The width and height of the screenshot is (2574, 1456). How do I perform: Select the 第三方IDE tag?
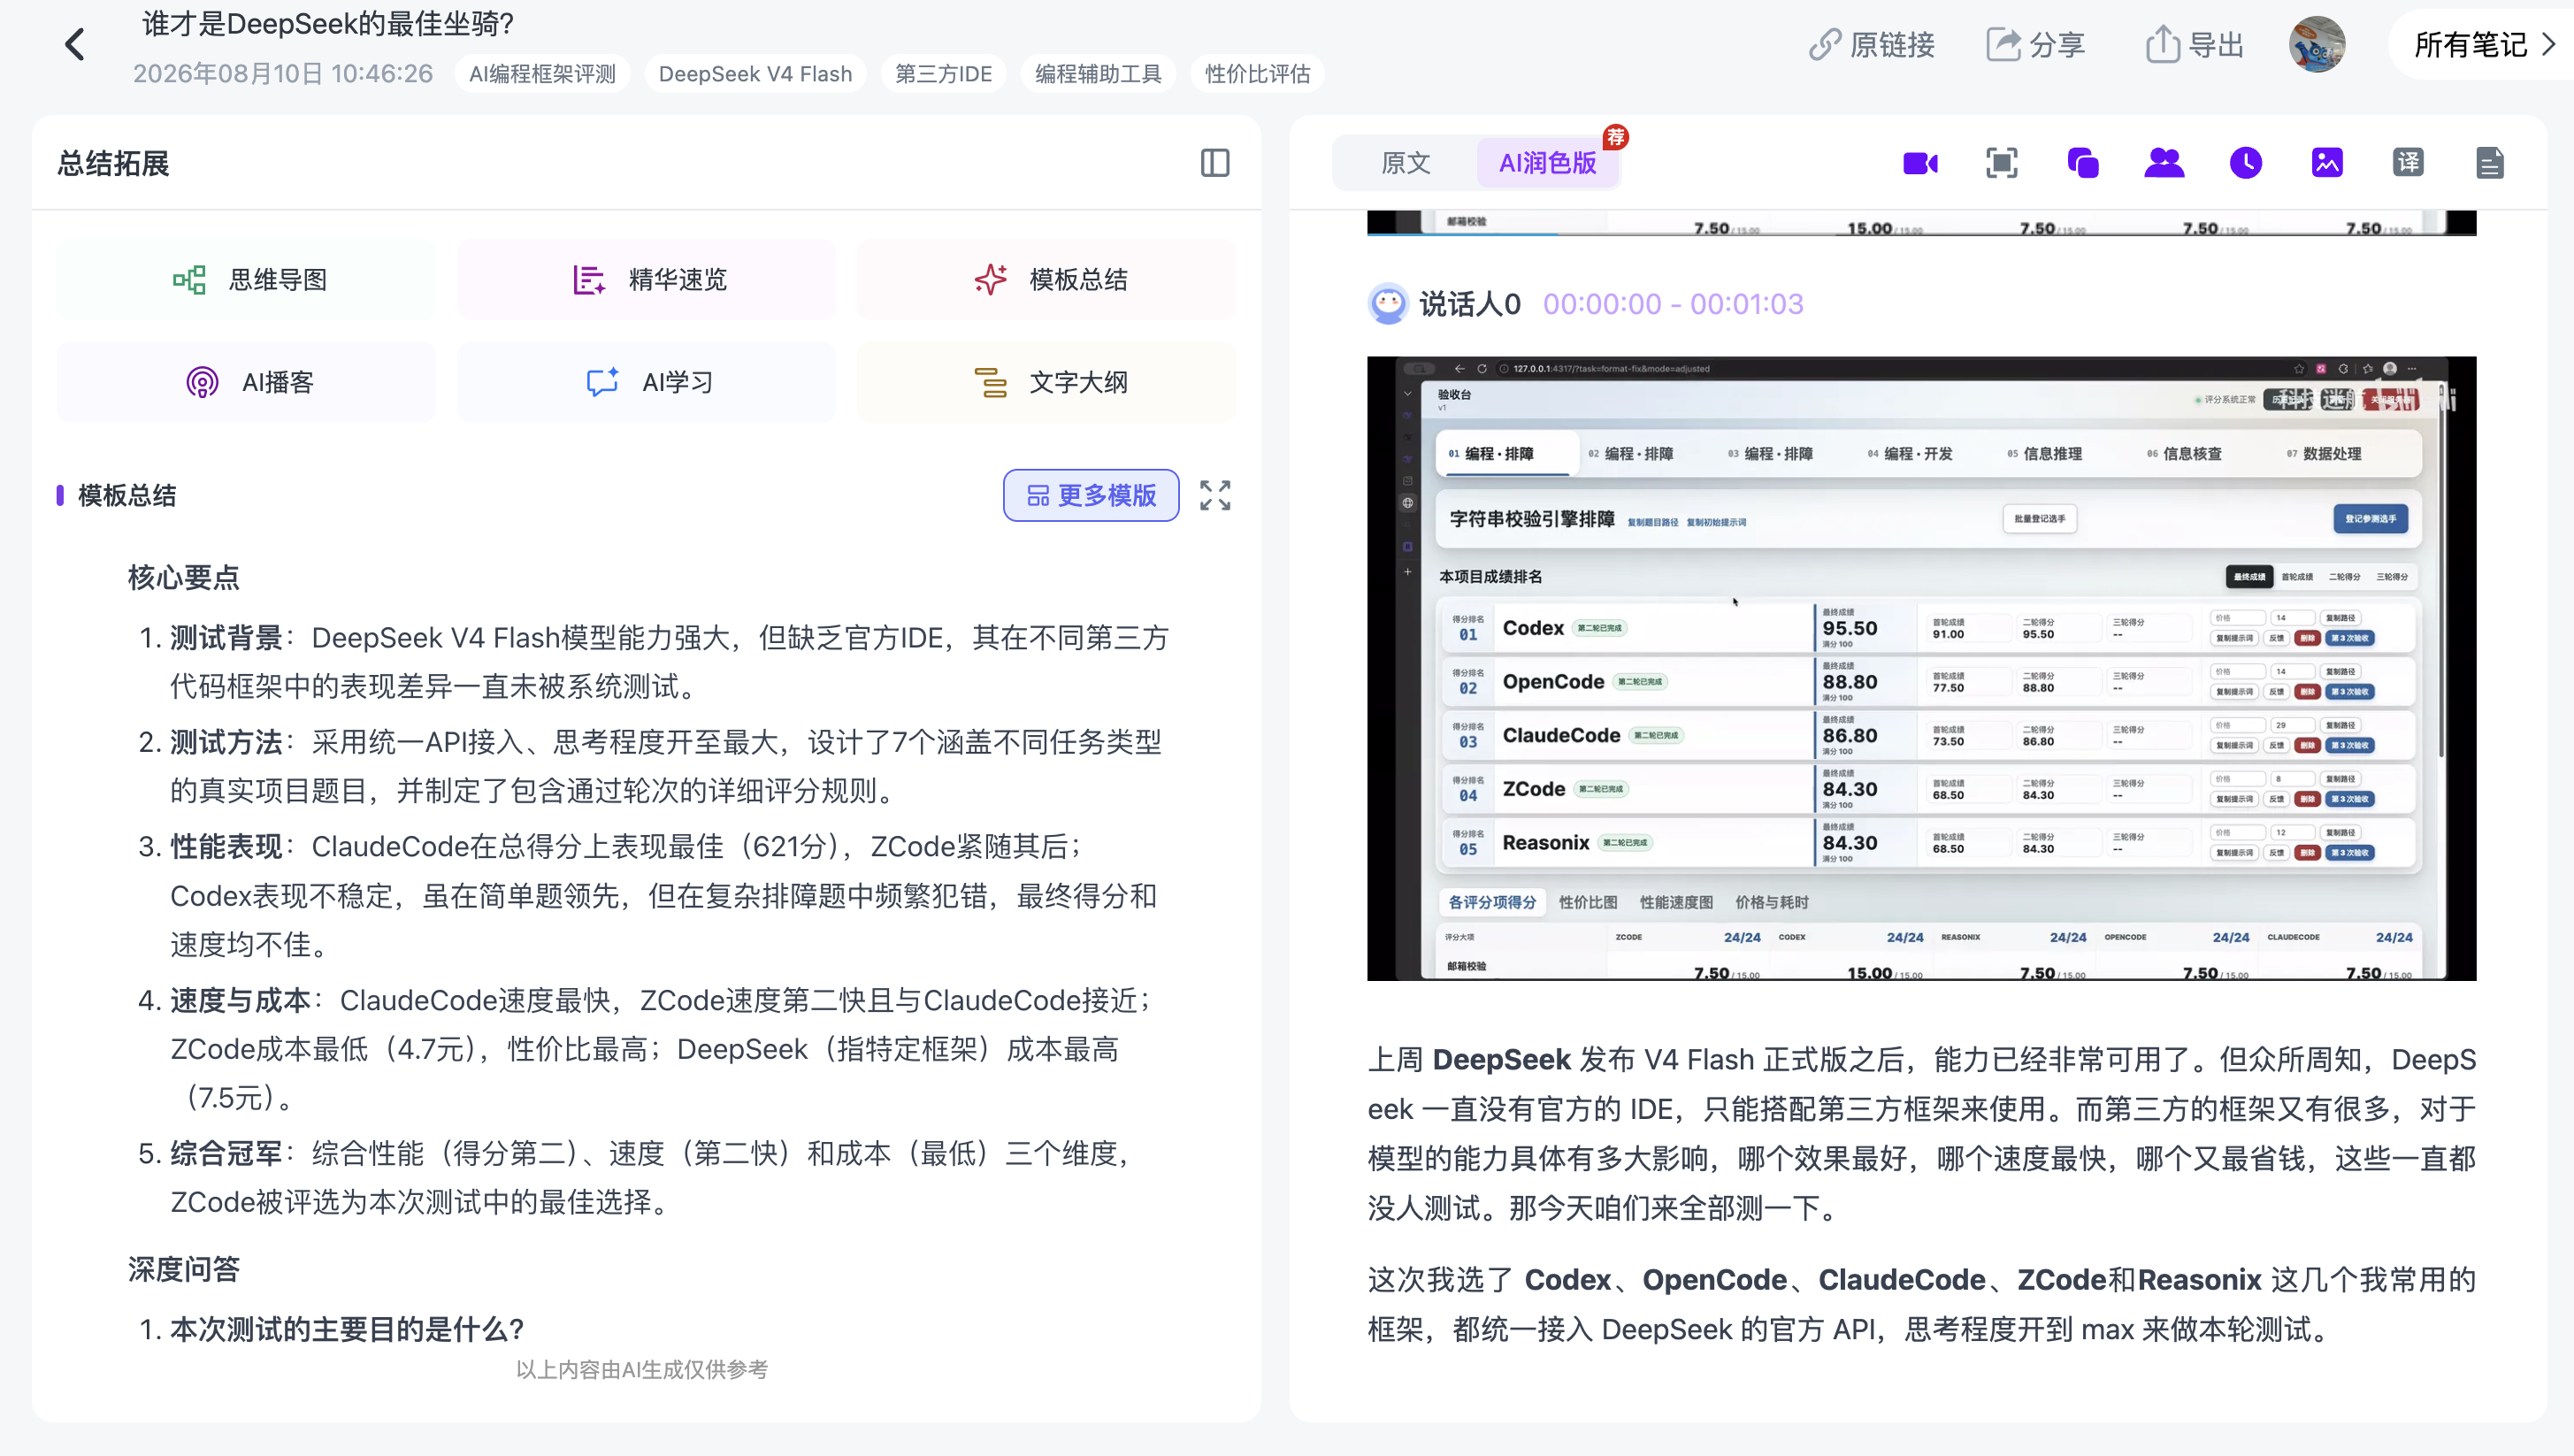943,74
